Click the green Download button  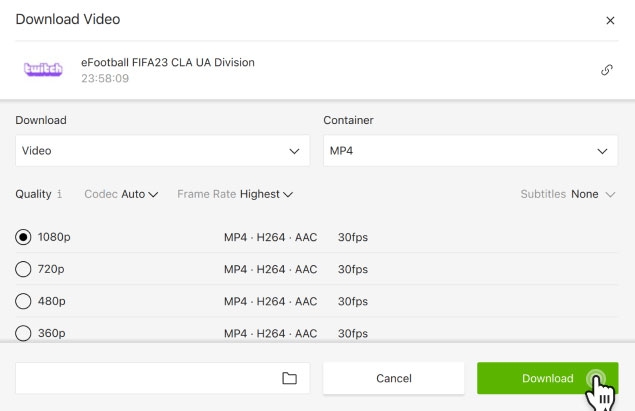548,378
